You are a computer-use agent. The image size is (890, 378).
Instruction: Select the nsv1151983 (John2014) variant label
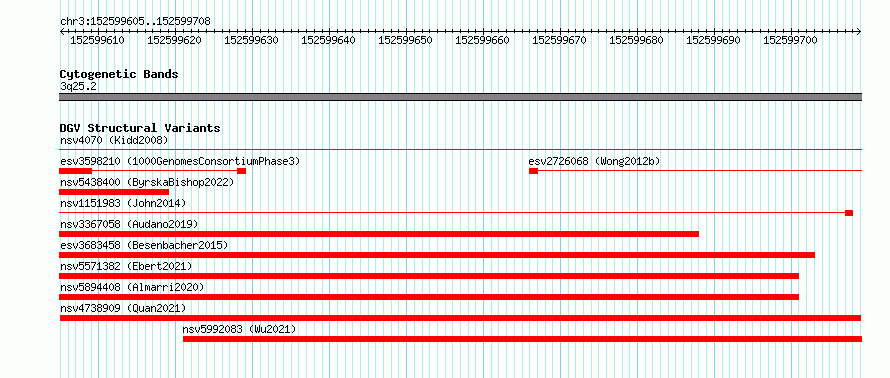pos(123,203)
